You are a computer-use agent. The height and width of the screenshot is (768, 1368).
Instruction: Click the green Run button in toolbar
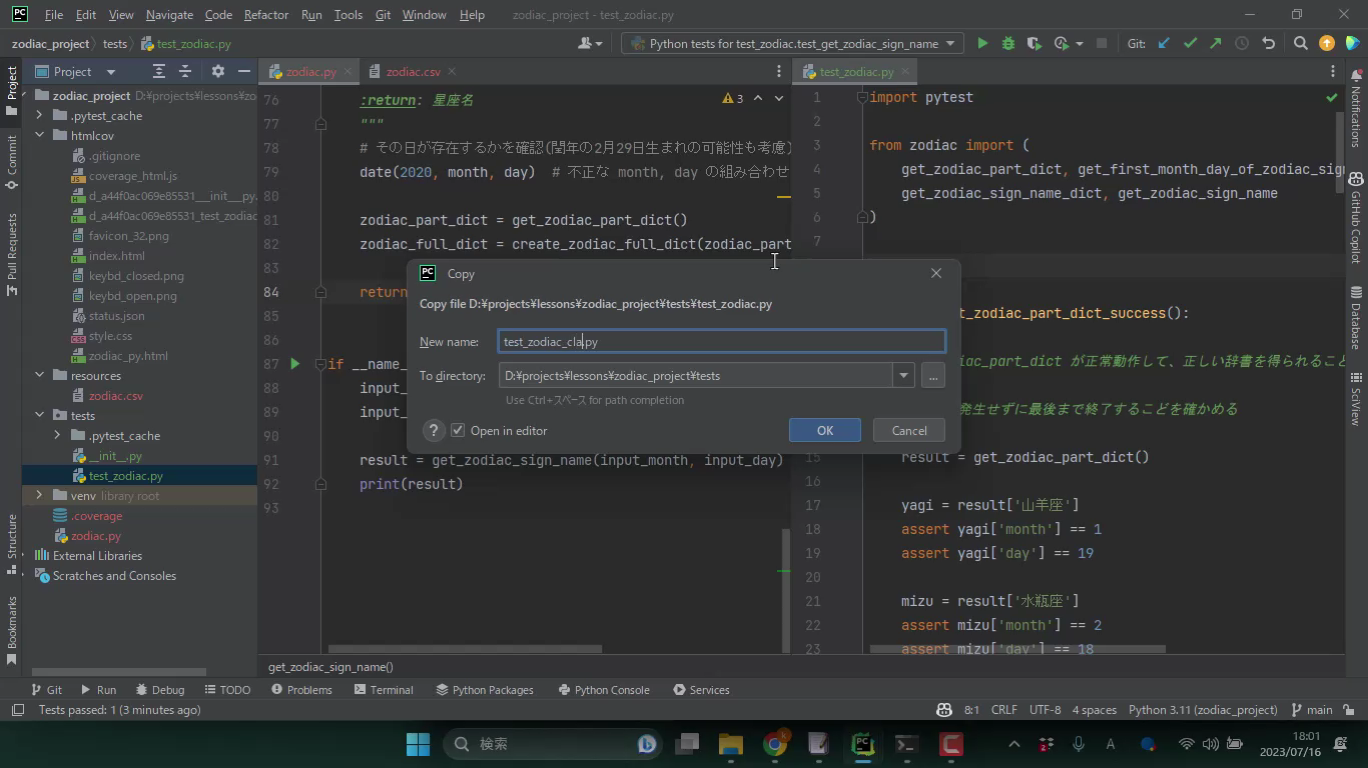(x=982, y=43)
